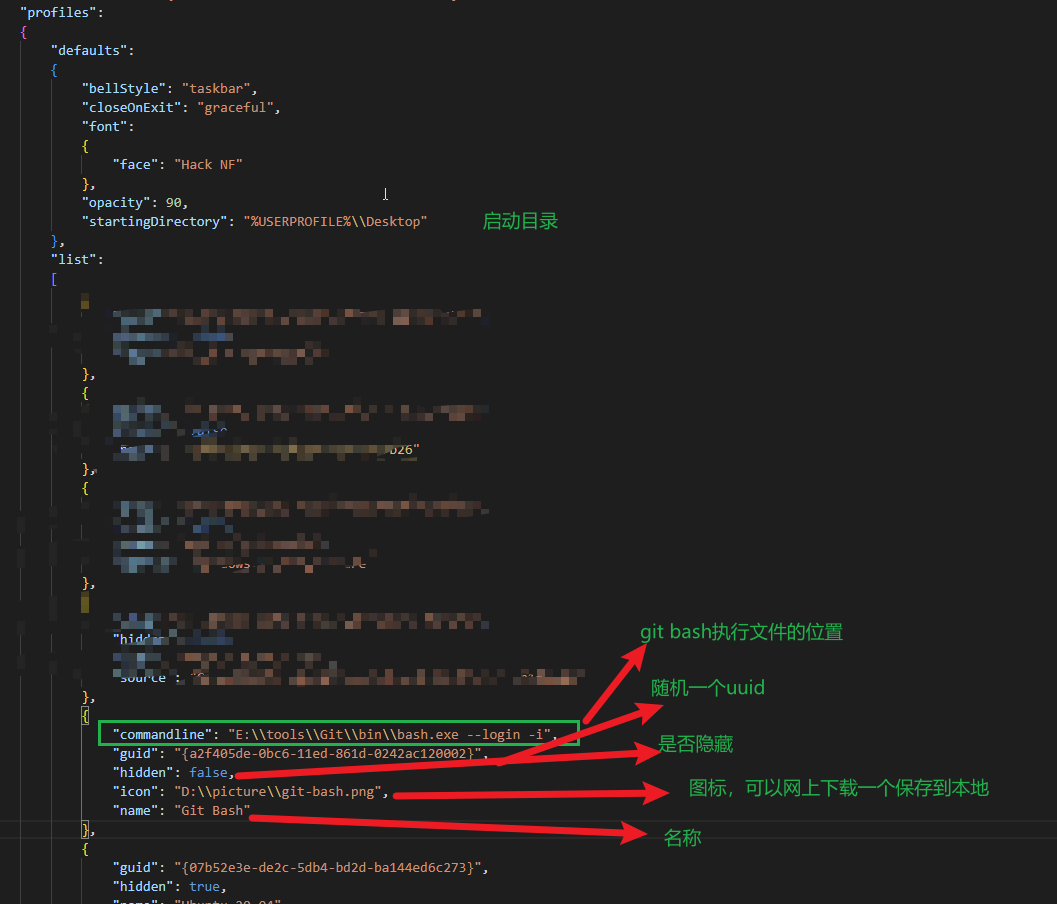Place cursor on the "defaults" key
Viewport: 1057px width, 904px height.
(91, 50)
